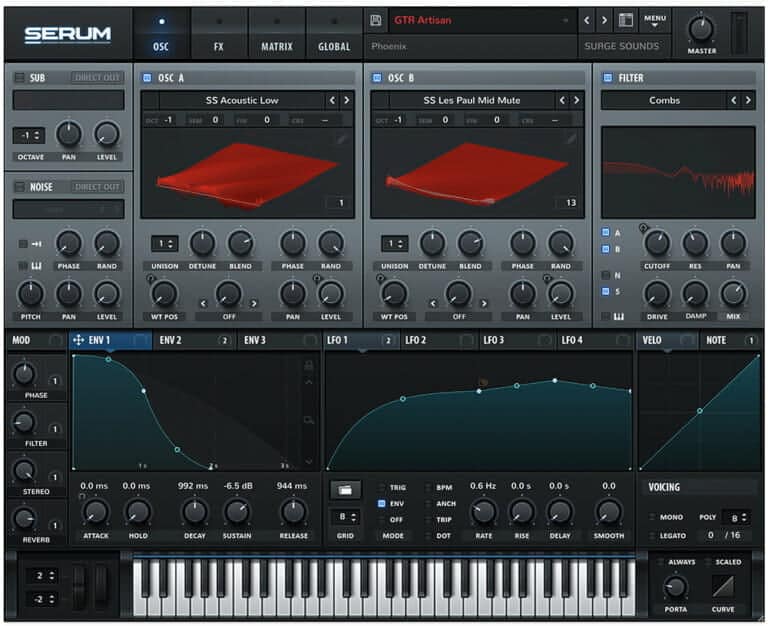768x626 pixels.
Task: Select the ENV 2 tab
Action: click(x=194, y=340)
